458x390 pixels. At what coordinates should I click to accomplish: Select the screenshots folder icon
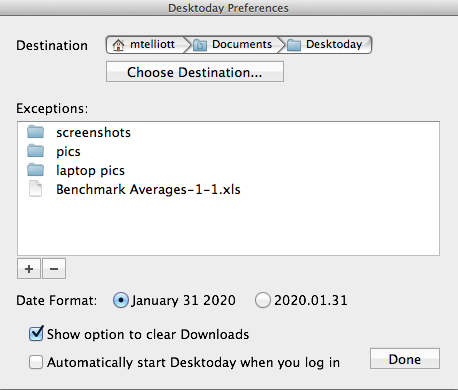click(35, 132)
